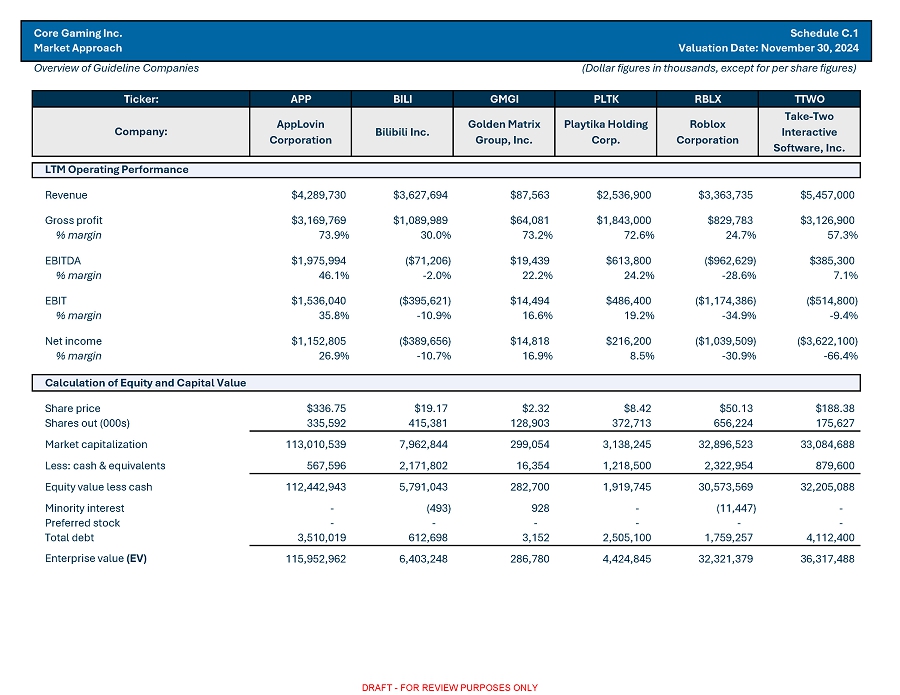This screenshot has width=900, height=695.
Task: Click the Core Gaming Inc. title
Action: (77, 33)
